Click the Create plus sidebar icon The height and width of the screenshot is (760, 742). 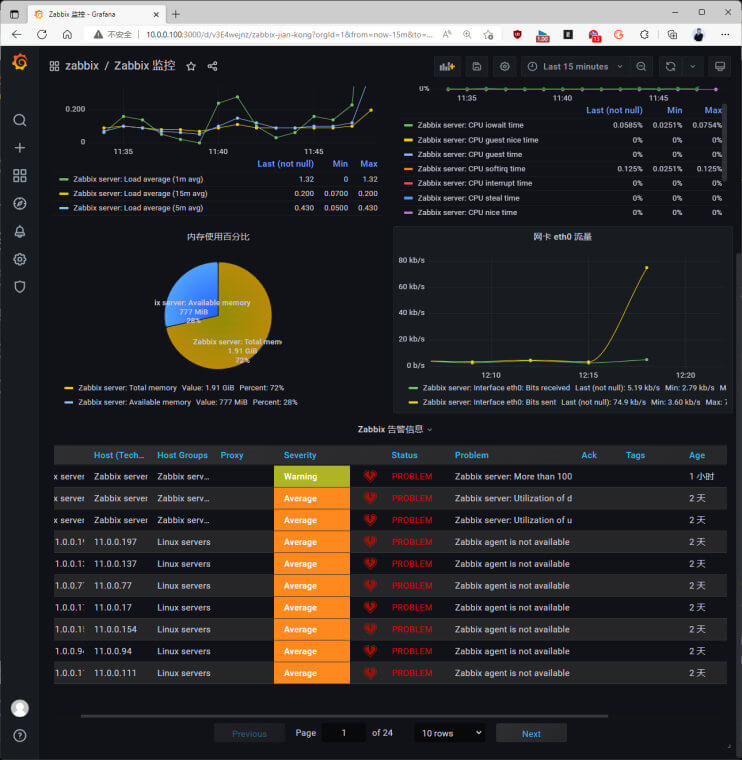tap(19, 148)
